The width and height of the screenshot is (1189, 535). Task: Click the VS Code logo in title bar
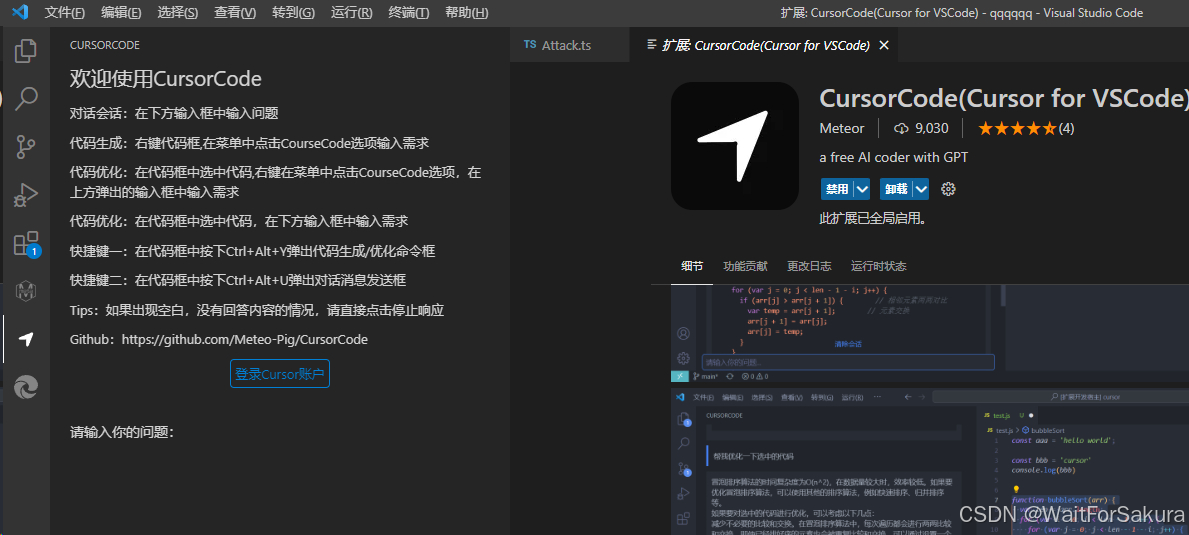point(20,12)
